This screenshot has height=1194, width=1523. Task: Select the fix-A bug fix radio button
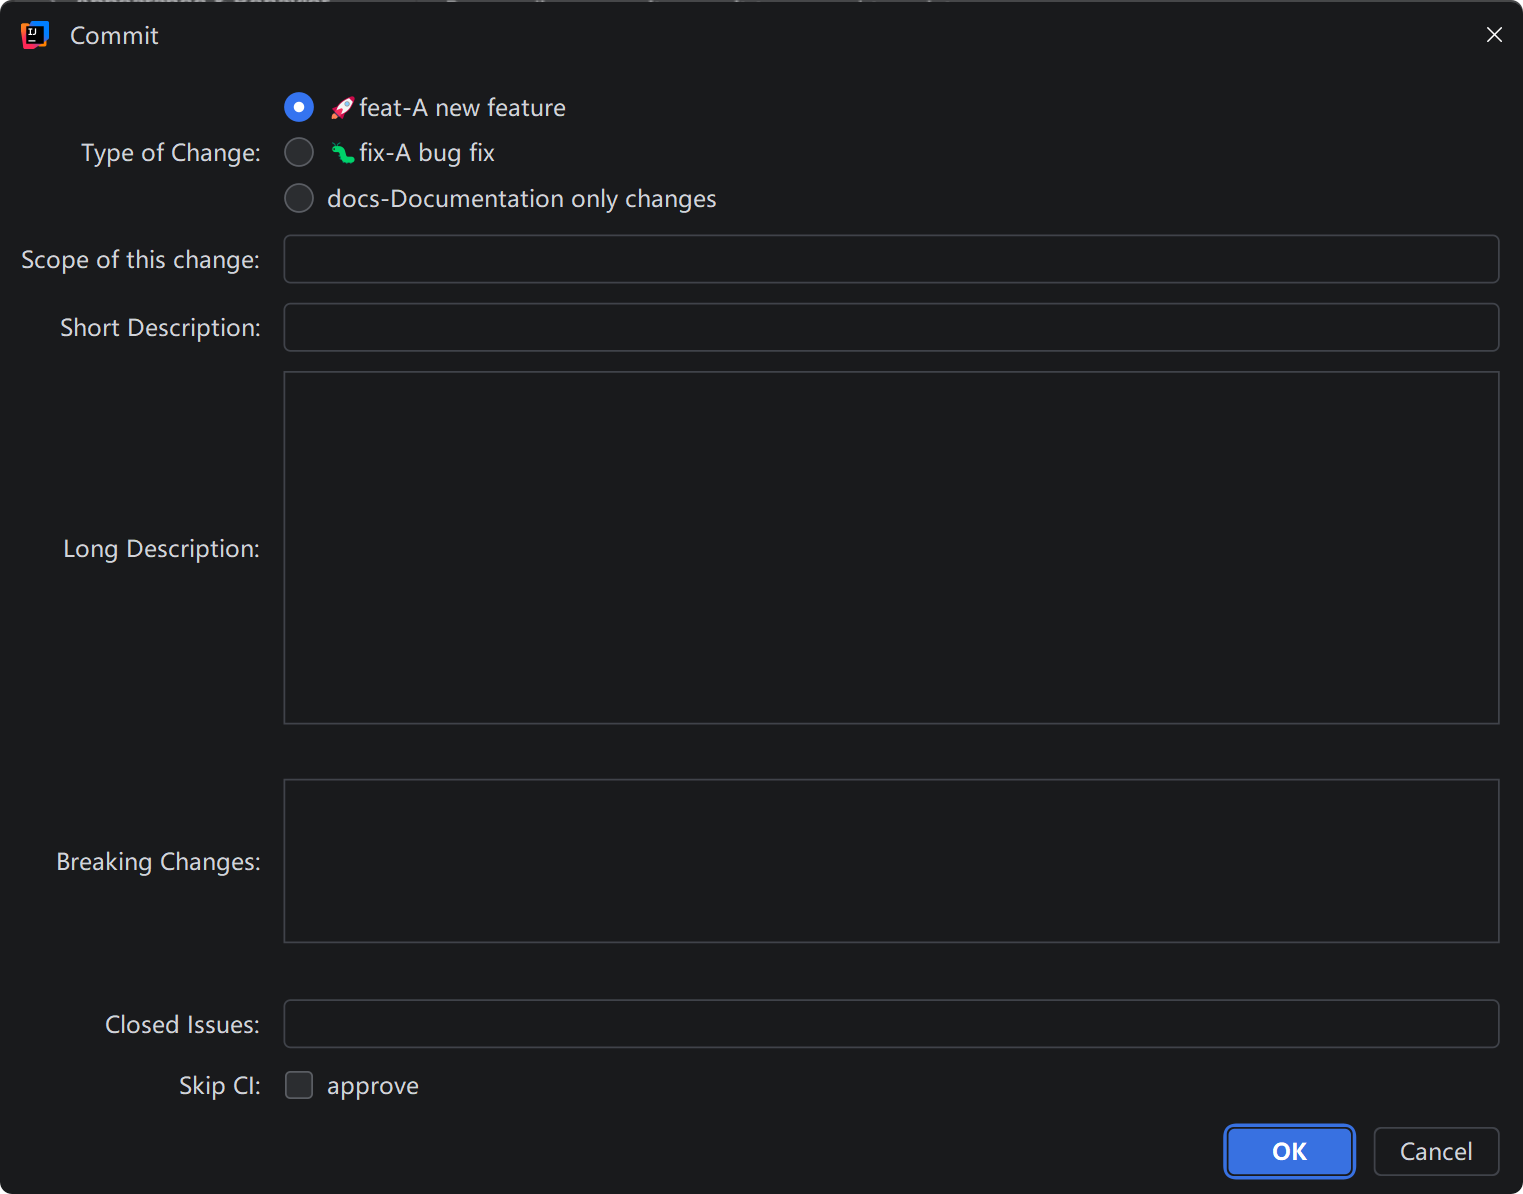click(x=298, y=152)
